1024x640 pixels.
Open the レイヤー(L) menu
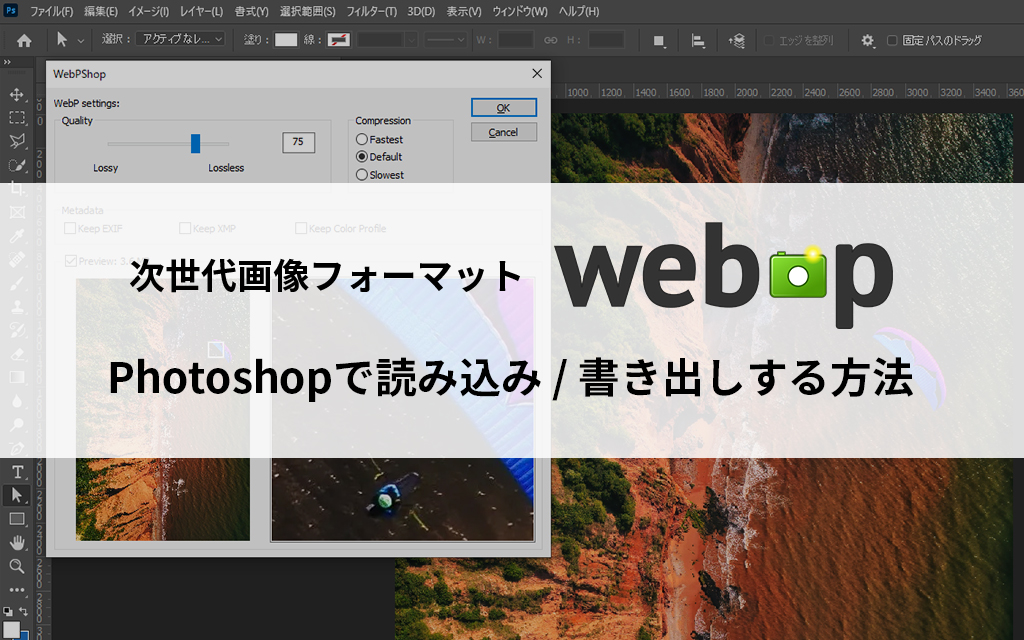pyautogui.click(x=201, y=11)
